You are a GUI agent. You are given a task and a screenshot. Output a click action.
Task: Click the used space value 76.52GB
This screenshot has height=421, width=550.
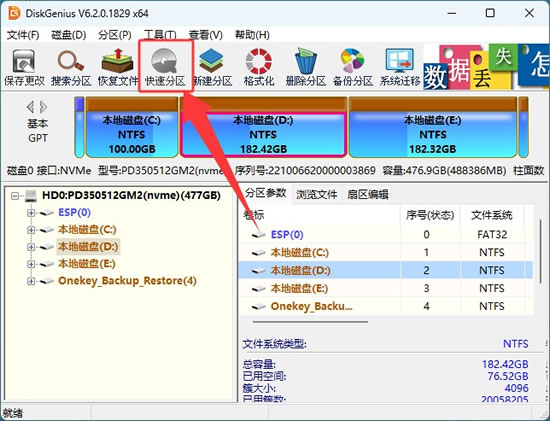[508, 376]
